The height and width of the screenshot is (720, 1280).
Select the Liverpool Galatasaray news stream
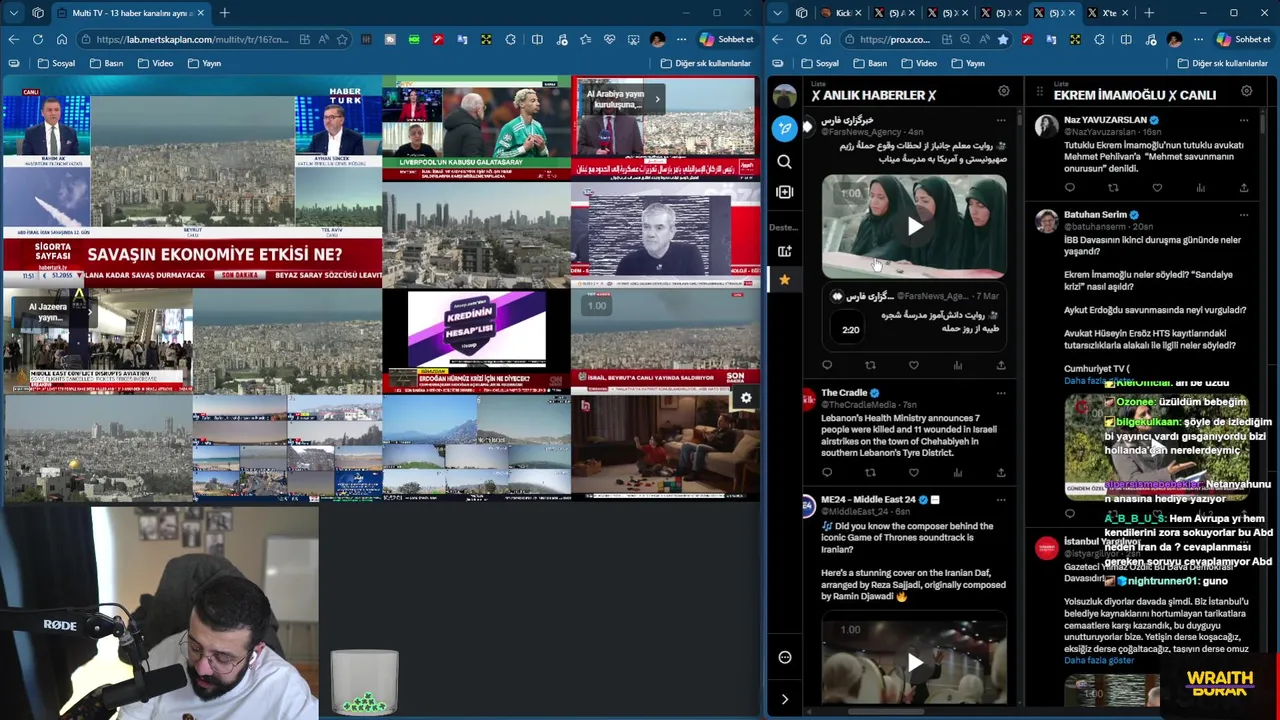click(x=476, y=129)
